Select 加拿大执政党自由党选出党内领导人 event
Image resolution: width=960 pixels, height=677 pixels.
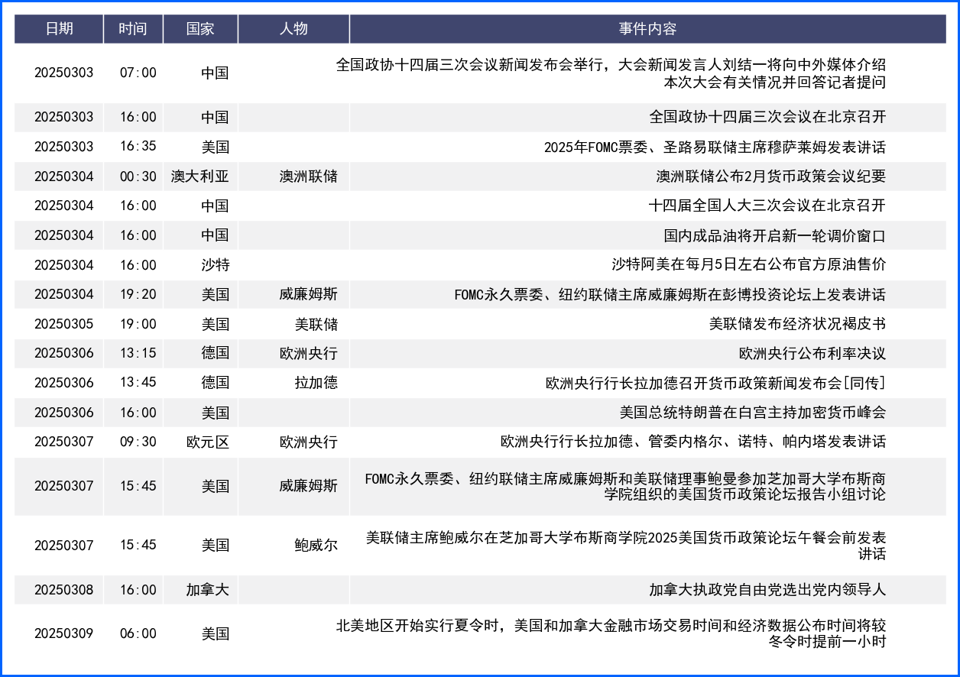[767, 590]
